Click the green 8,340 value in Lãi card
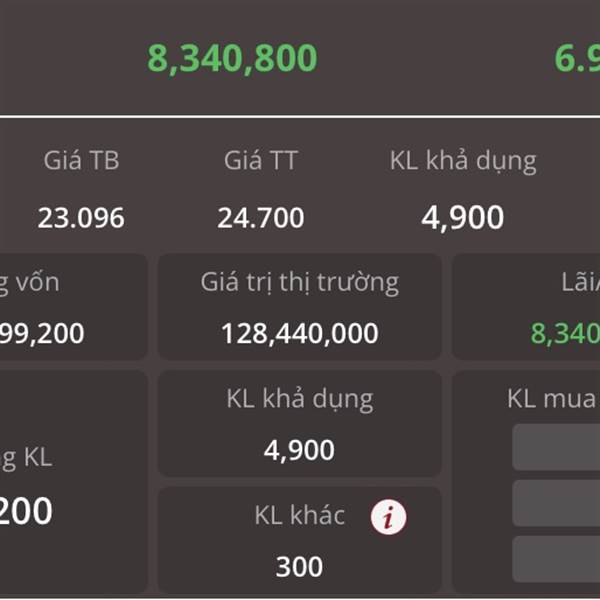The width and height of the screenshot is (600, 600). point(565,333)
